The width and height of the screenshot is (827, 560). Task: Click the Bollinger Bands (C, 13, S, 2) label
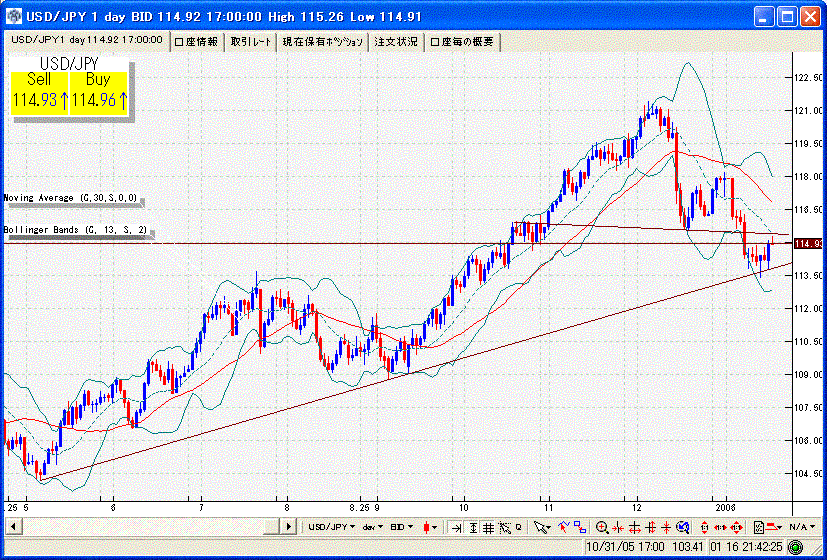[x=76, y=230]
